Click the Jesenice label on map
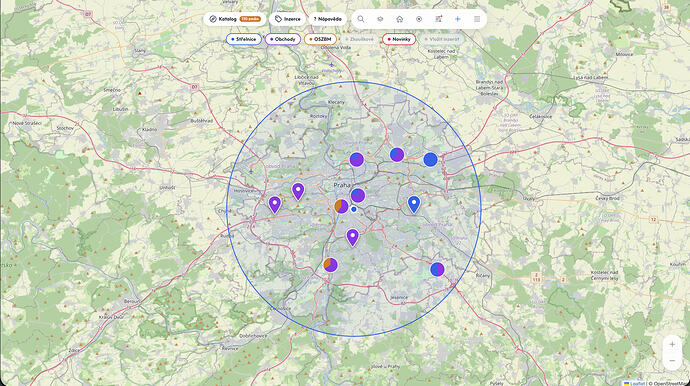Screen dimensions: 690x386 (399, 298)
